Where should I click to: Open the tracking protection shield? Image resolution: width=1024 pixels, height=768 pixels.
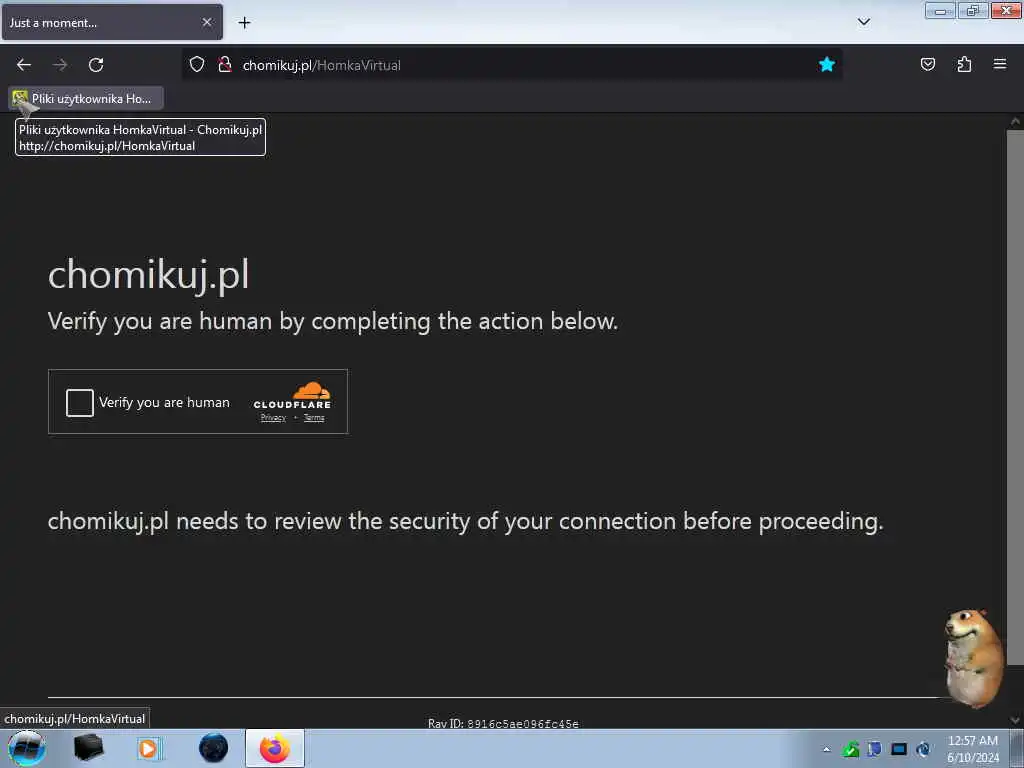pyautogui.click(x=197, y=64)
